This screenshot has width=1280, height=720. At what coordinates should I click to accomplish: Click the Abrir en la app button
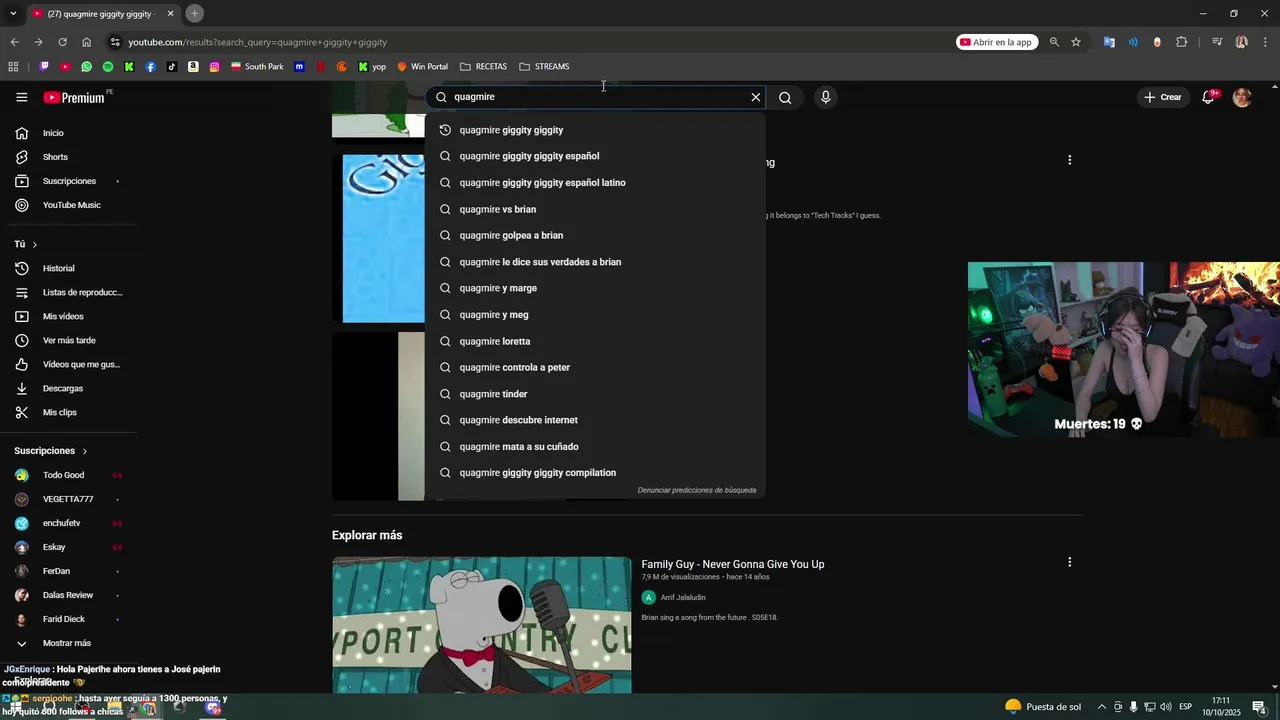pos(997,42)
